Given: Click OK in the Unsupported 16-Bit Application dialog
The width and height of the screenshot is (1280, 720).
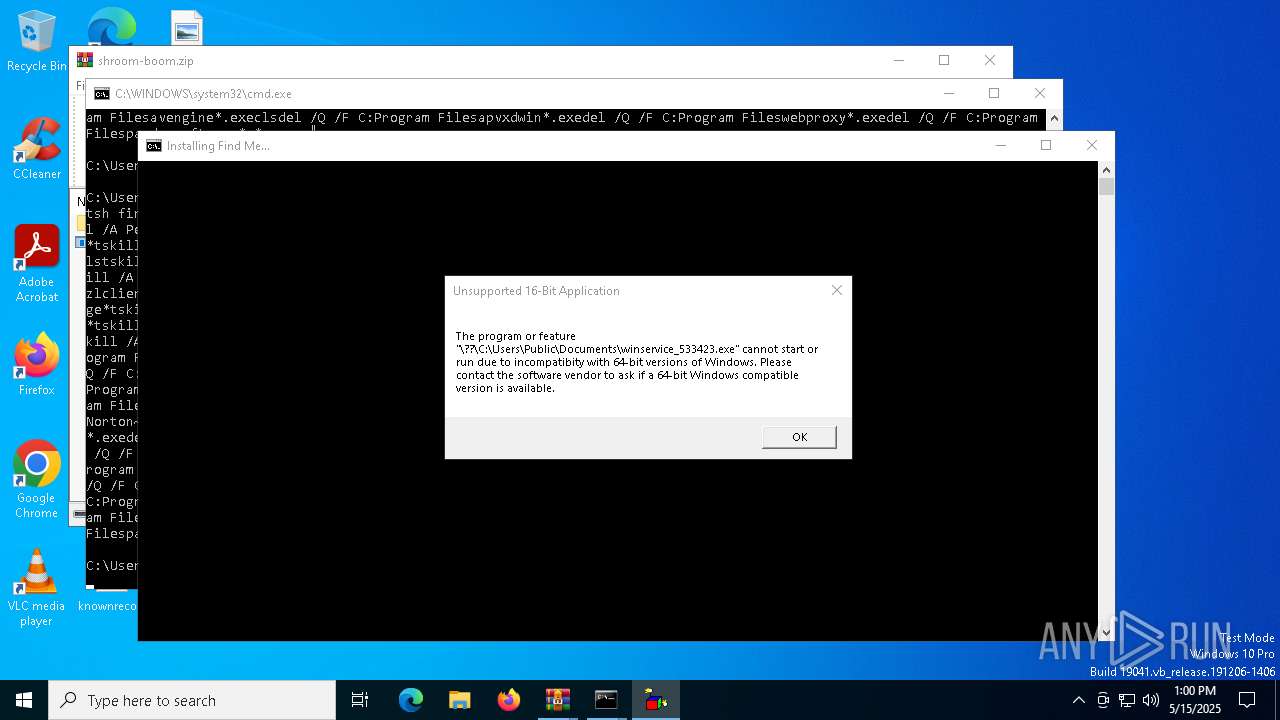Looking at the screenshot, I should pos(799,437).
